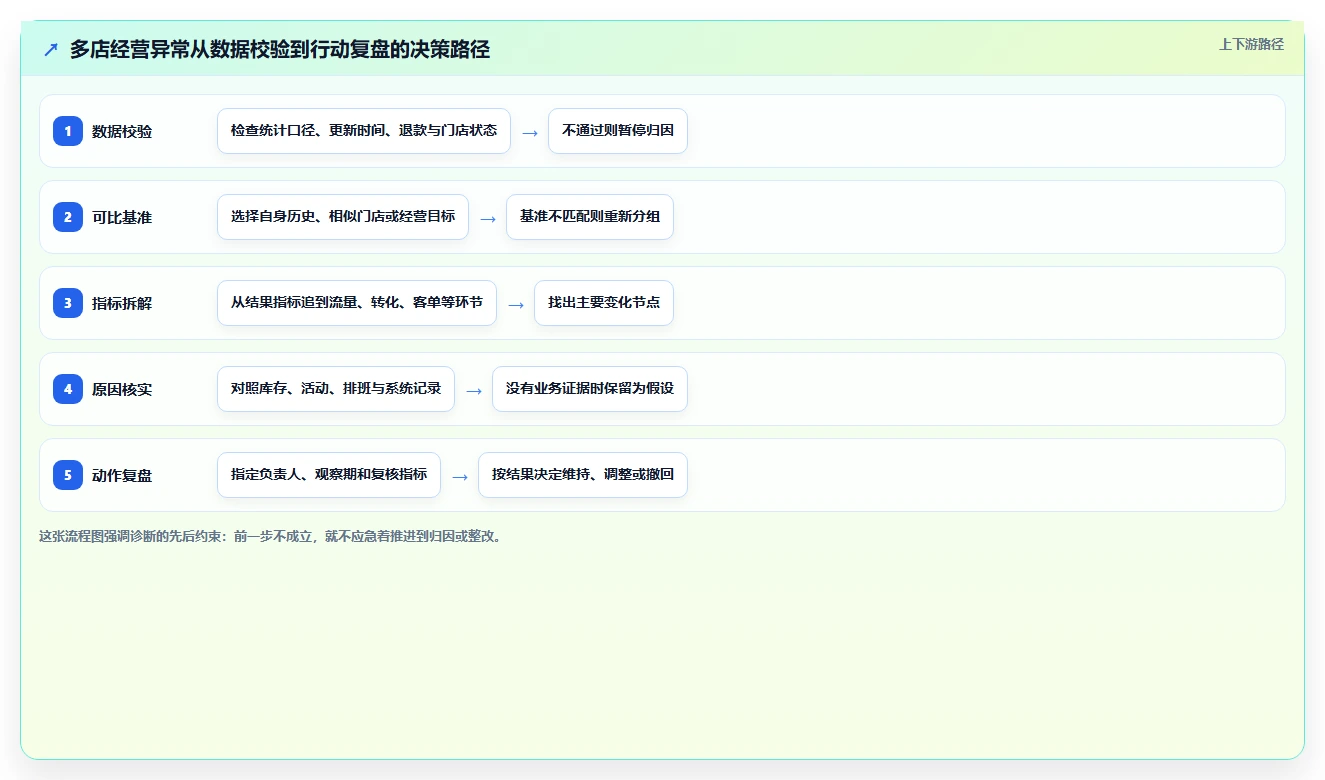Viewport: 1325px width, 780px height.
Task: Click the arrow in the 原因核实 row
Action: pos(474,390)
